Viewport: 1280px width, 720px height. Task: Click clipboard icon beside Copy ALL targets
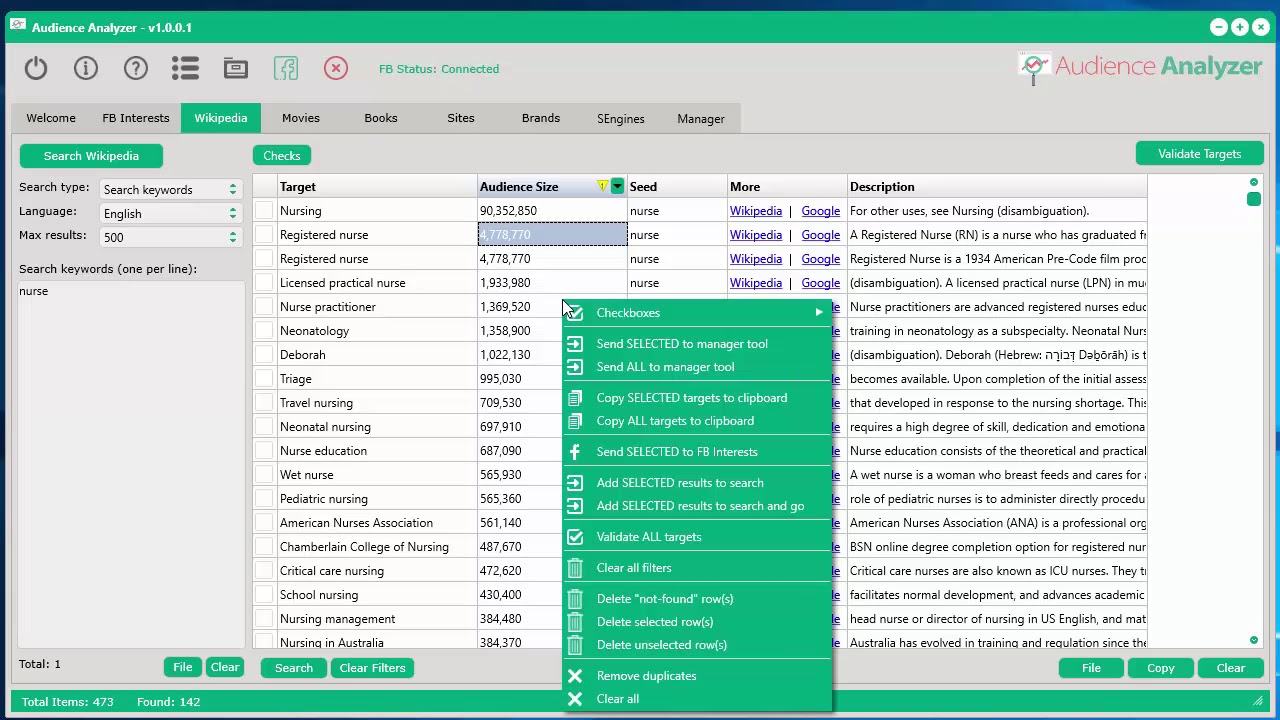point(575,421)
